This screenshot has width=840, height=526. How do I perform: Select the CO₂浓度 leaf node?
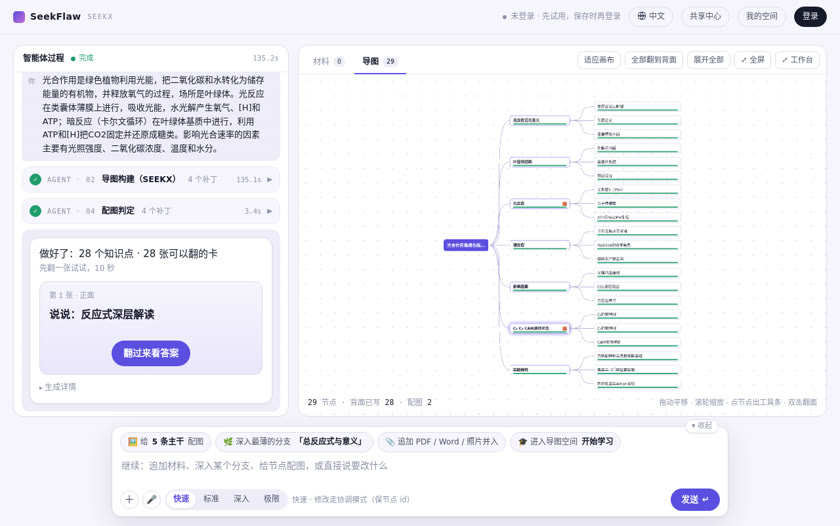(x=638, y=287)
